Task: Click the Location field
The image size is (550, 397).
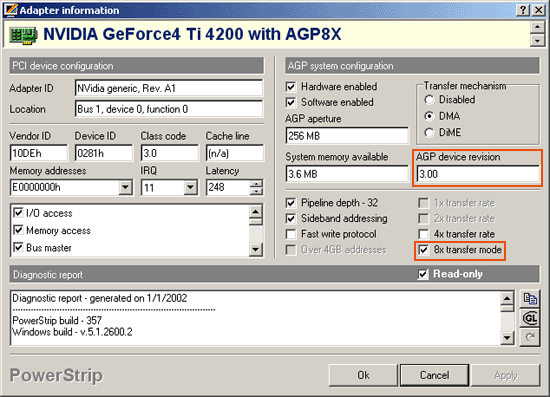Action: [169, 109]
